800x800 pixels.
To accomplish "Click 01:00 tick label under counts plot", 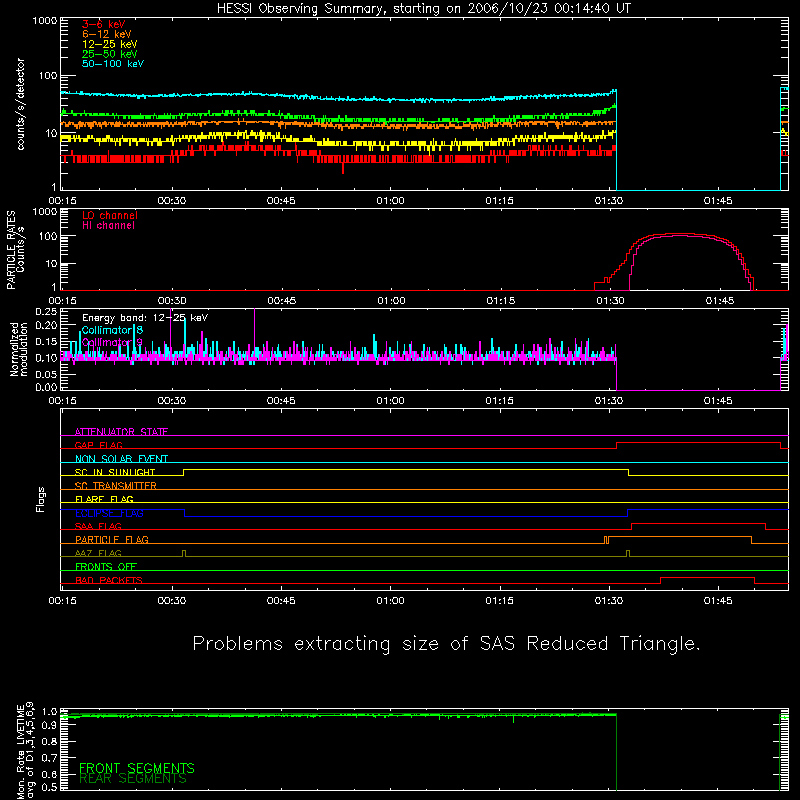I will click(390, 201).
